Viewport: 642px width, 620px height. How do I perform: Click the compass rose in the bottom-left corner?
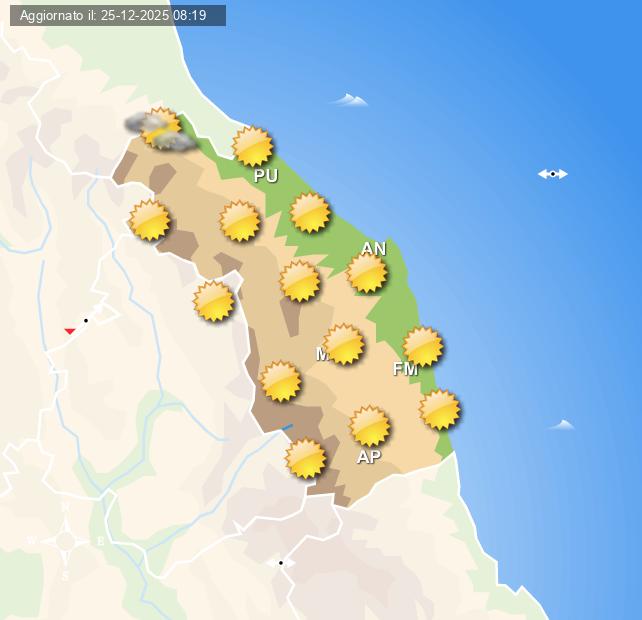(66, 541)
